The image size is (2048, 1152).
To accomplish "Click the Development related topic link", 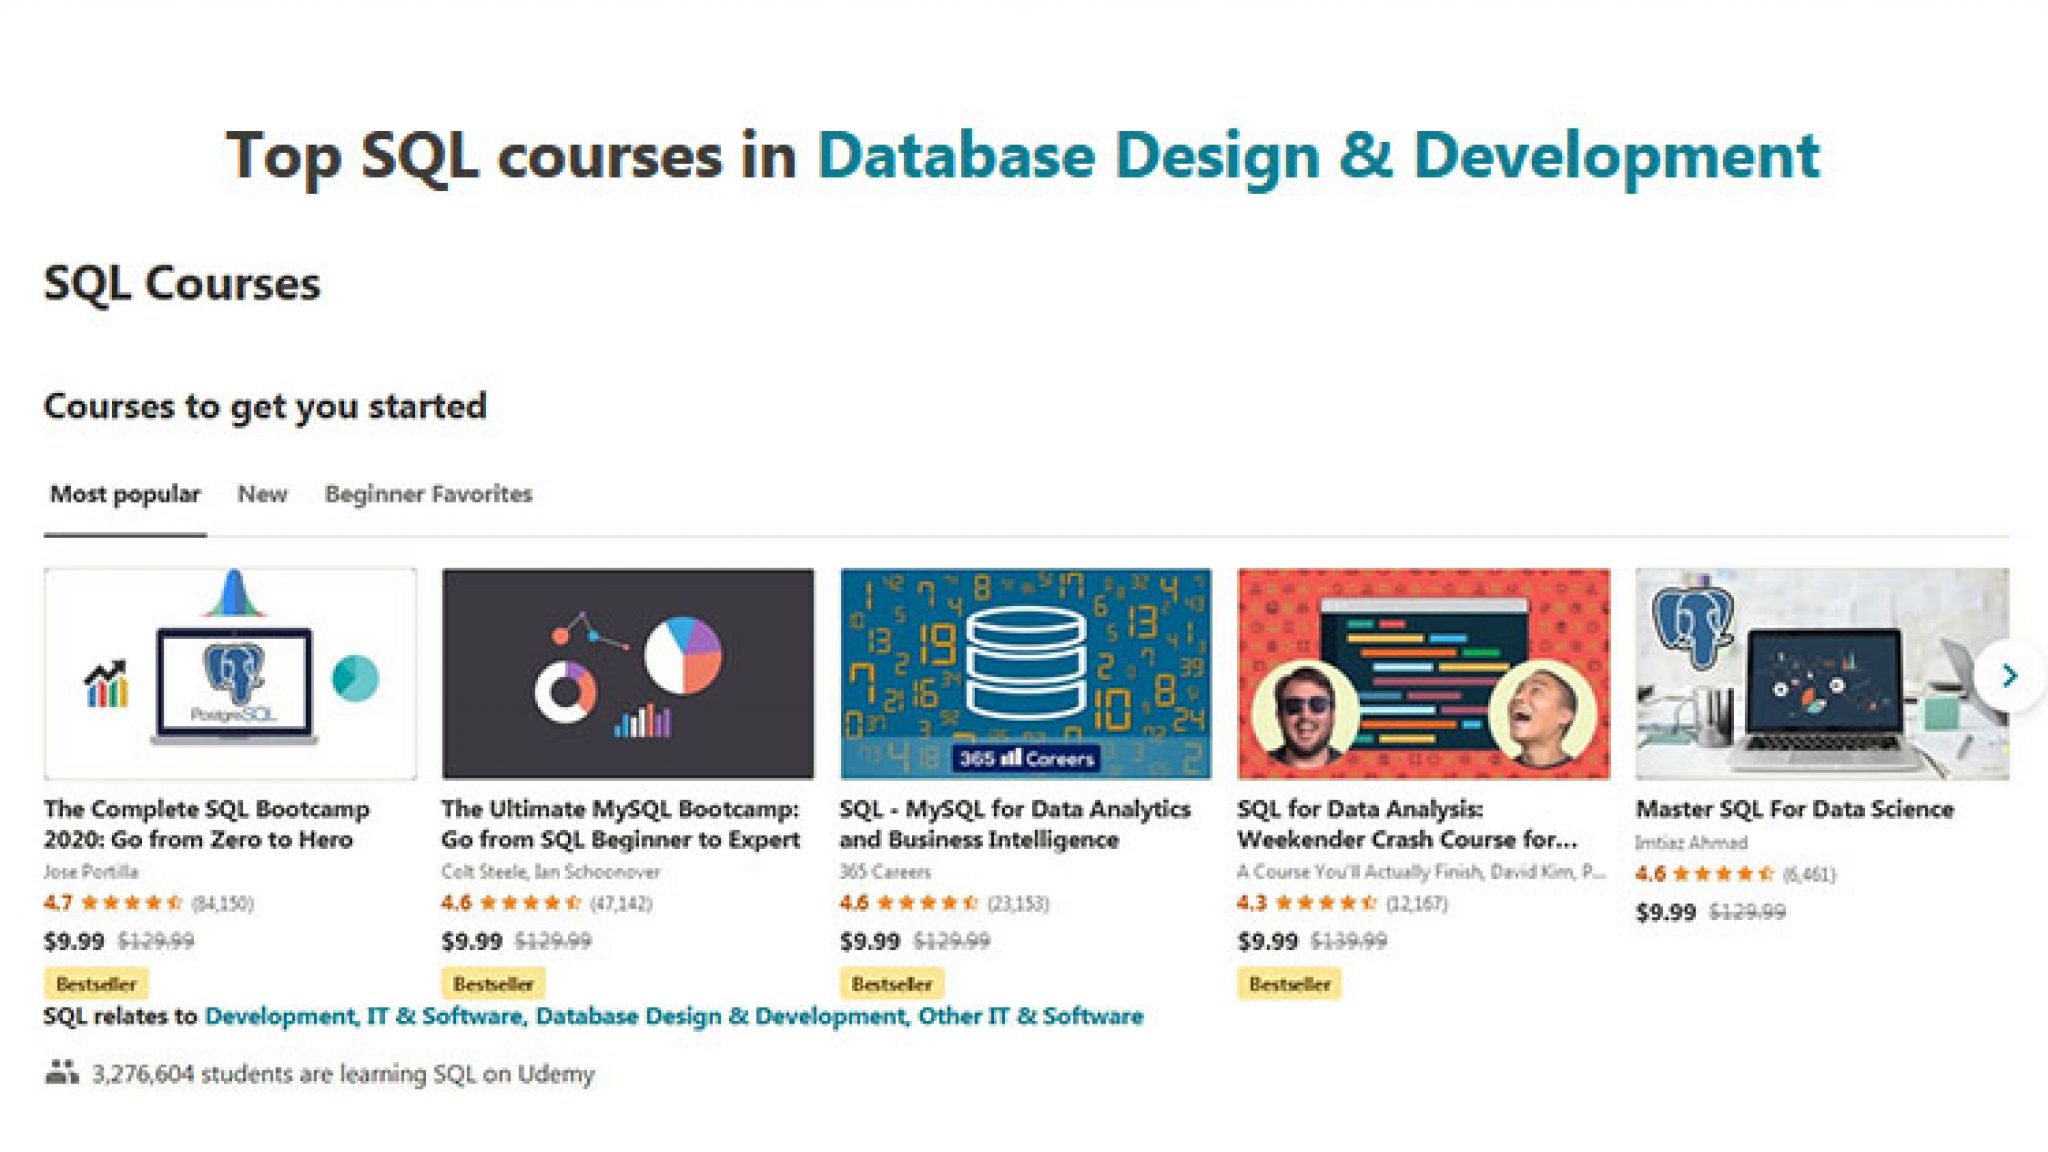I will click(280, 1016).
